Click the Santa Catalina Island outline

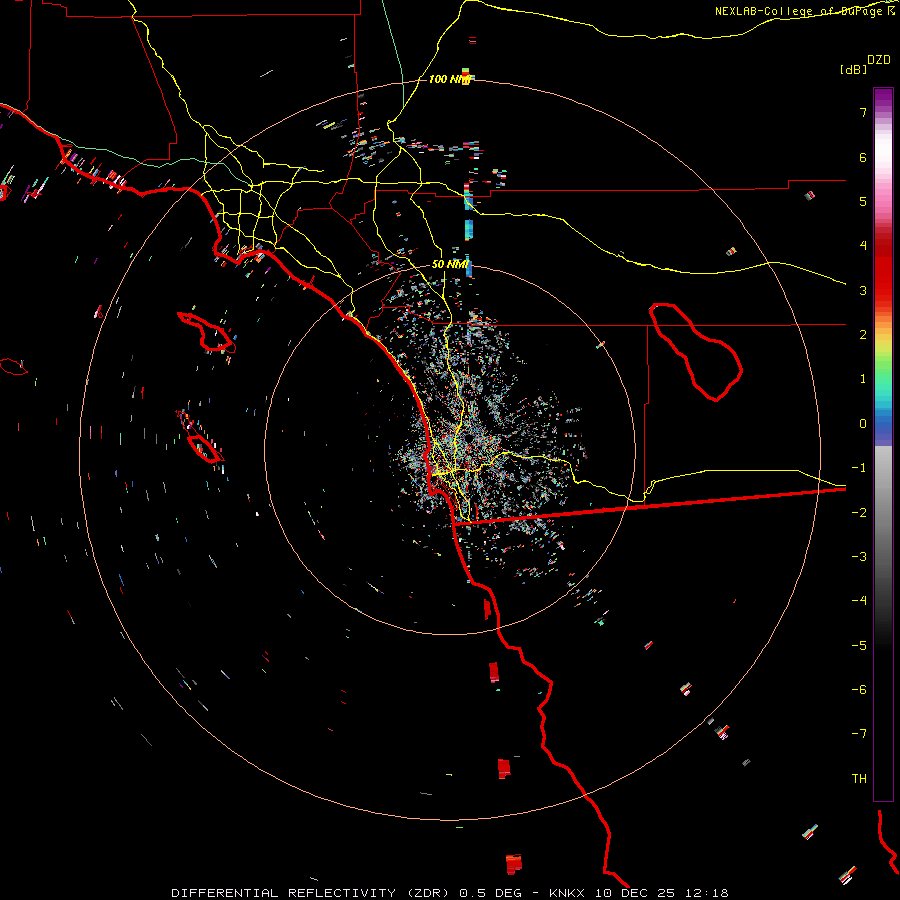point(207,333)
